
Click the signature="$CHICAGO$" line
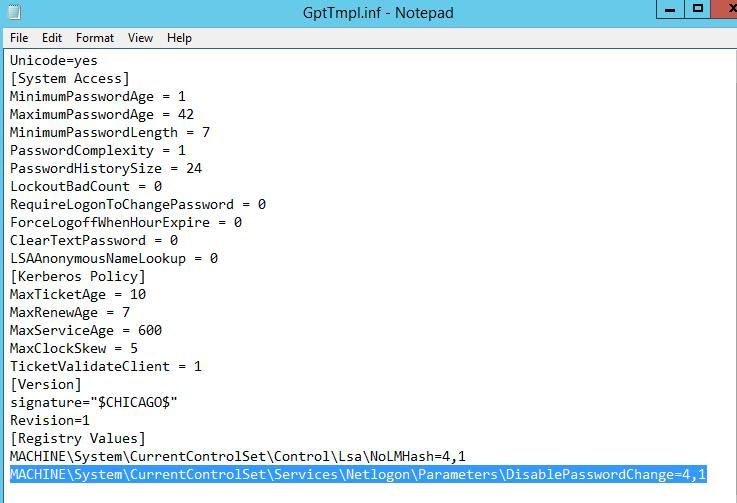pos(94,402)
